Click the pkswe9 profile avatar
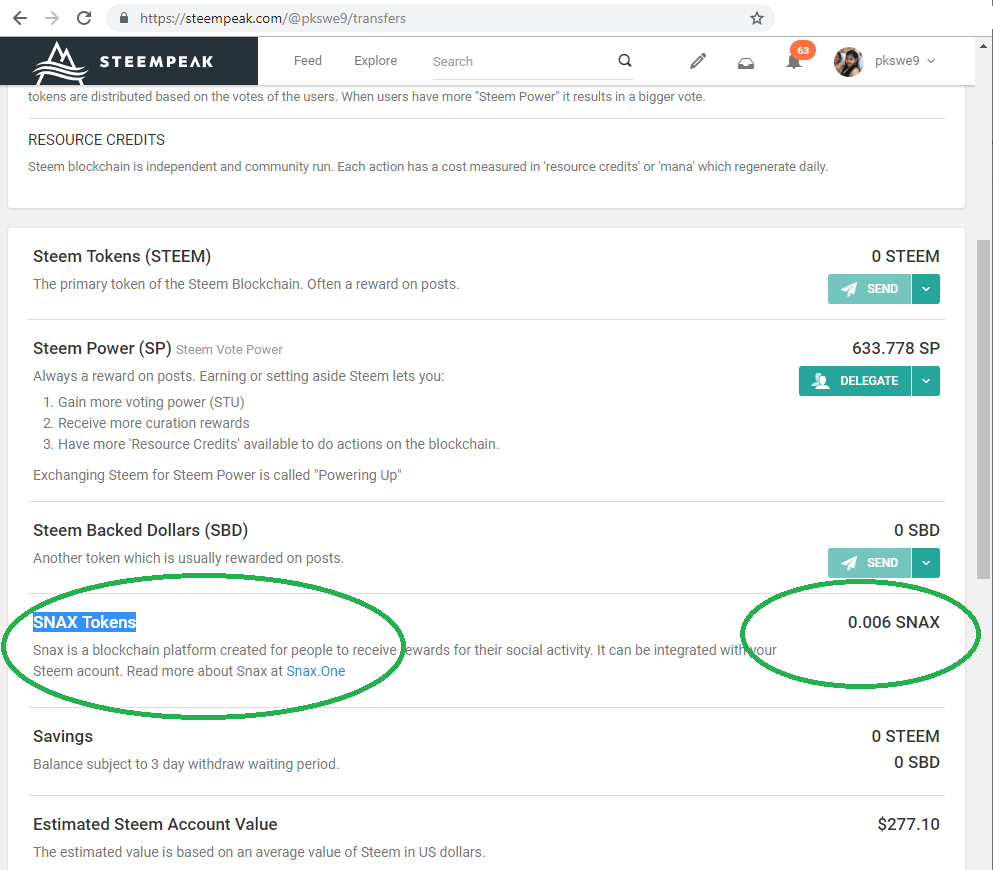 pos(849,61)
